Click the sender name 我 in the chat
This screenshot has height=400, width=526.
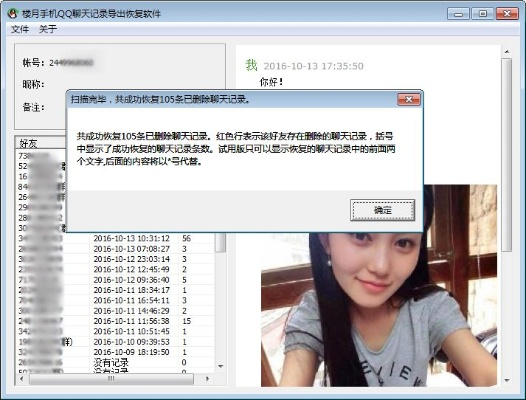click(x=251, y=65)
